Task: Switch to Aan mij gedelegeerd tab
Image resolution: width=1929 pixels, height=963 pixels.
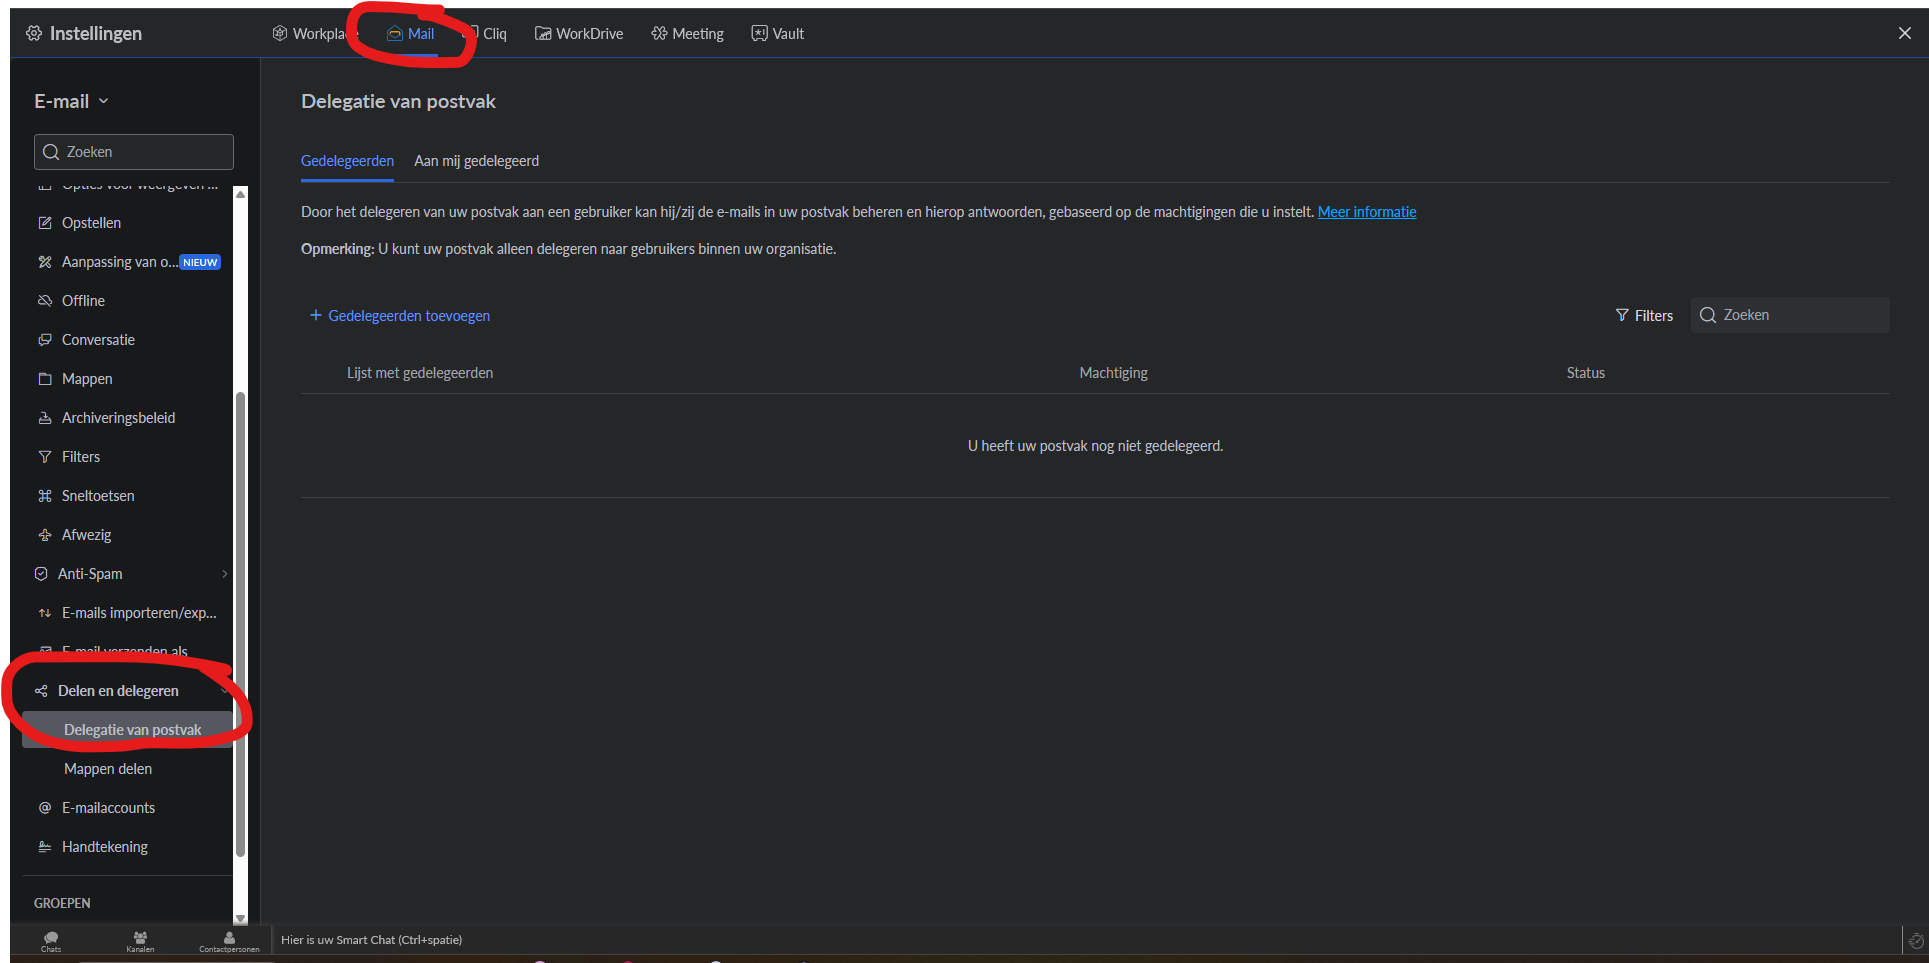Action: point(476,161)
